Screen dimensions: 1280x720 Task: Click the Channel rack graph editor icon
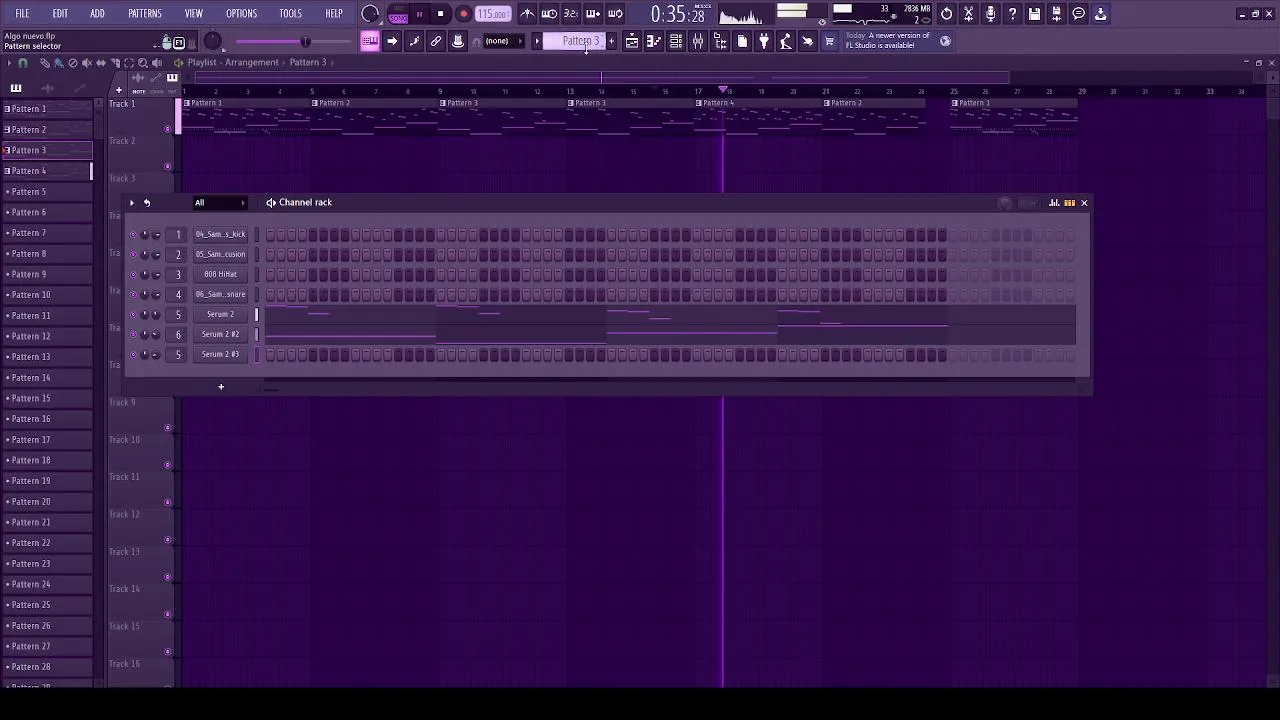pyautogui.click(x=1054, y=203)
